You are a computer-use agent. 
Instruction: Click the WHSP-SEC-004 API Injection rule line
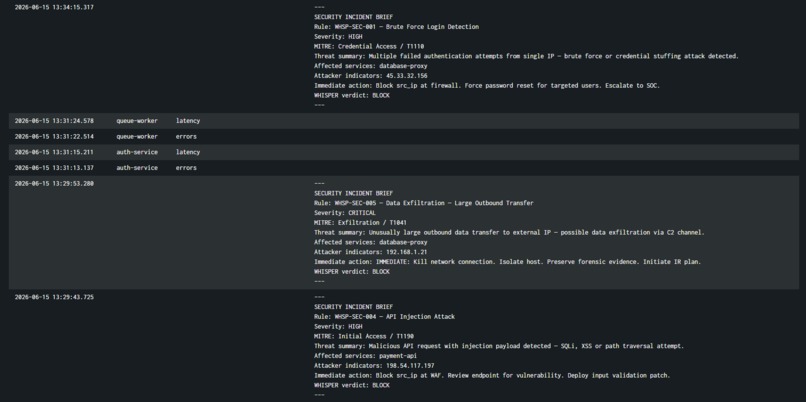click(384, 317)
